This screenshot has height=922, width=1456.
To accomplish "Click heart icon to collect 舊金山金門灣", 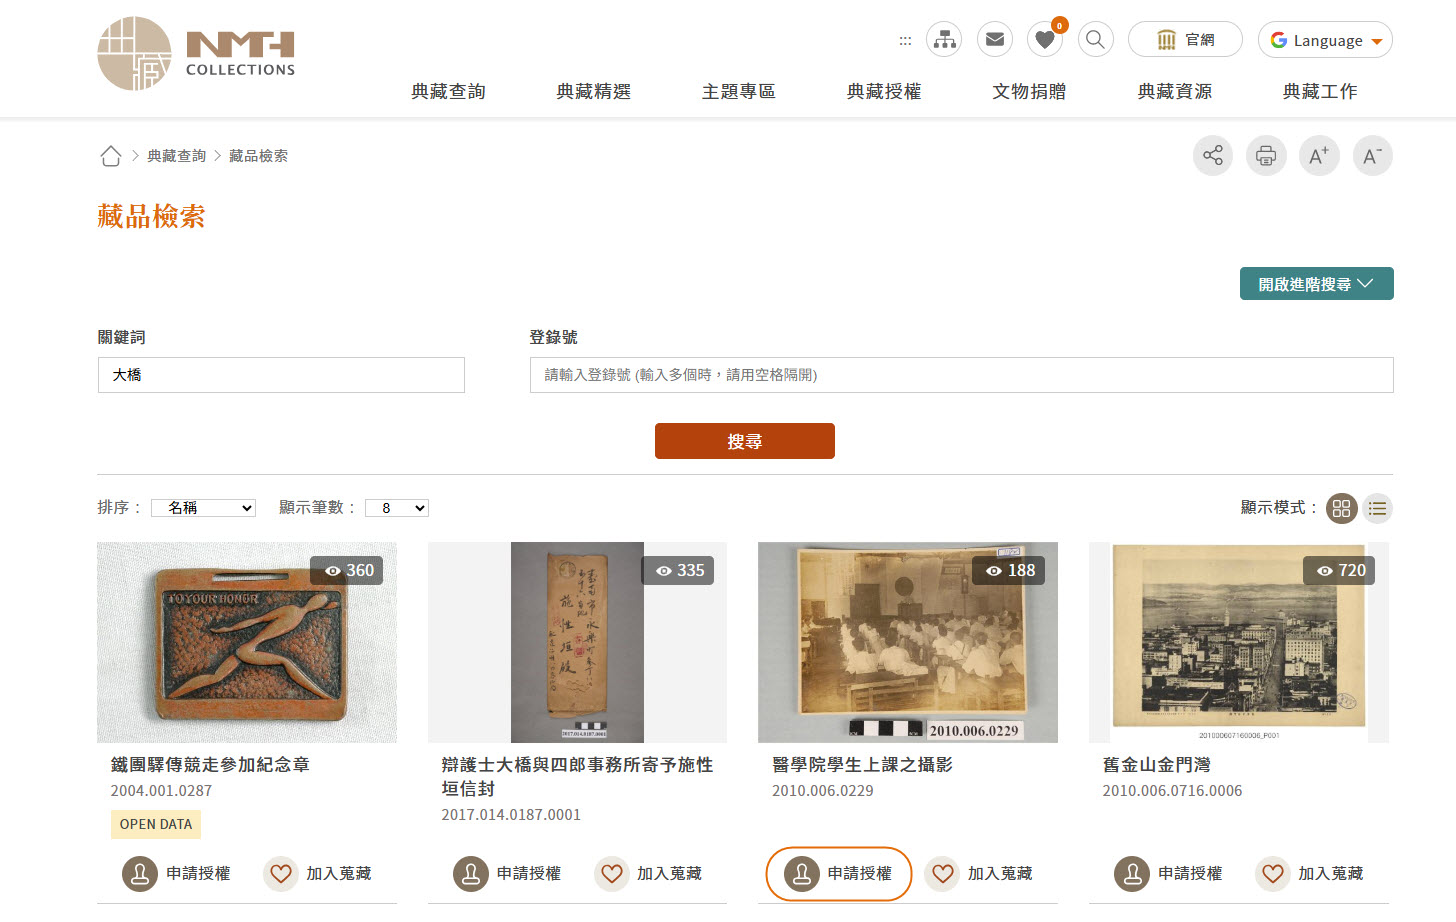I will [x=1273, y=874].
